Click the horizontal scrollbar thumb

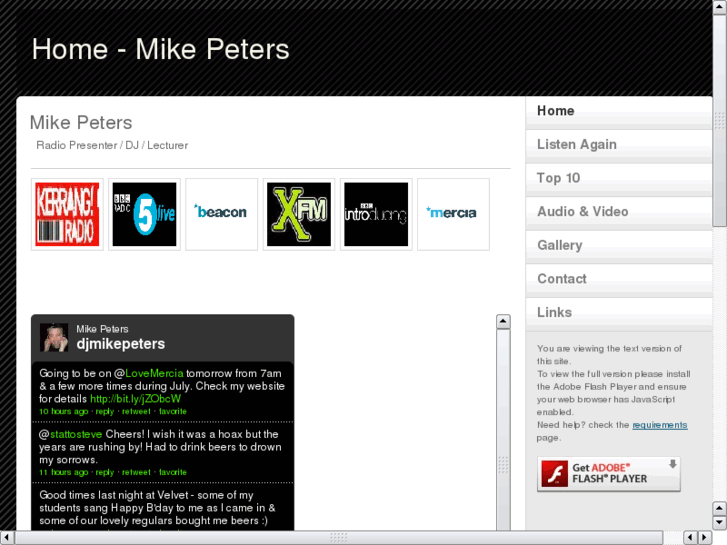pos(338,538)
